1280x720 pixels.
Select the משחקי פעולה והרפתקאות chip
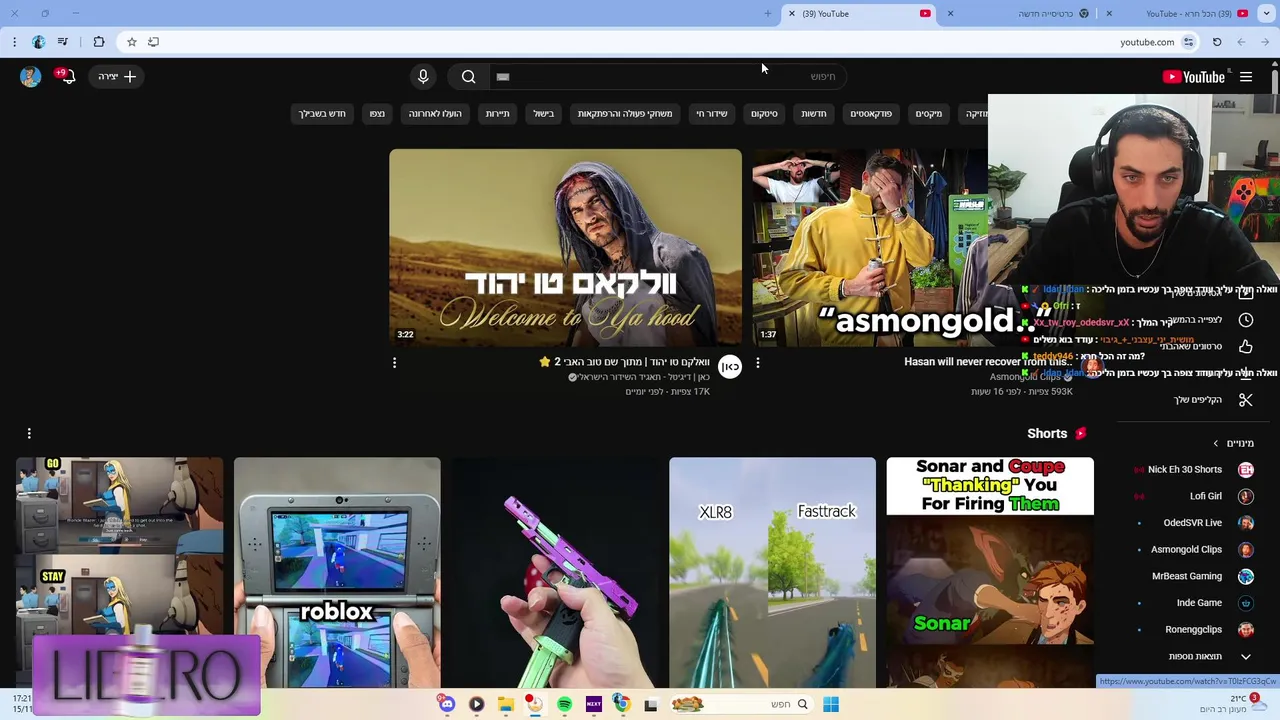[x=625, y=114]
